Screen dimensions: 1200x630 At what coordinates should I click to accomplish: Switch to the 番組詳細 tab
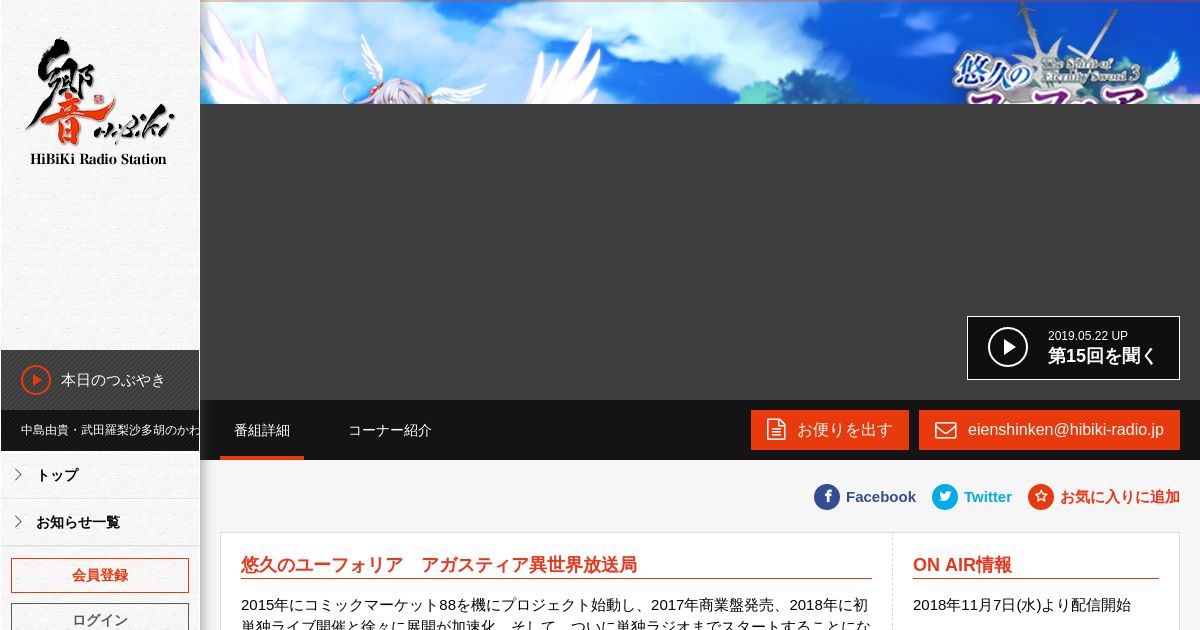[x=262, y=430]
